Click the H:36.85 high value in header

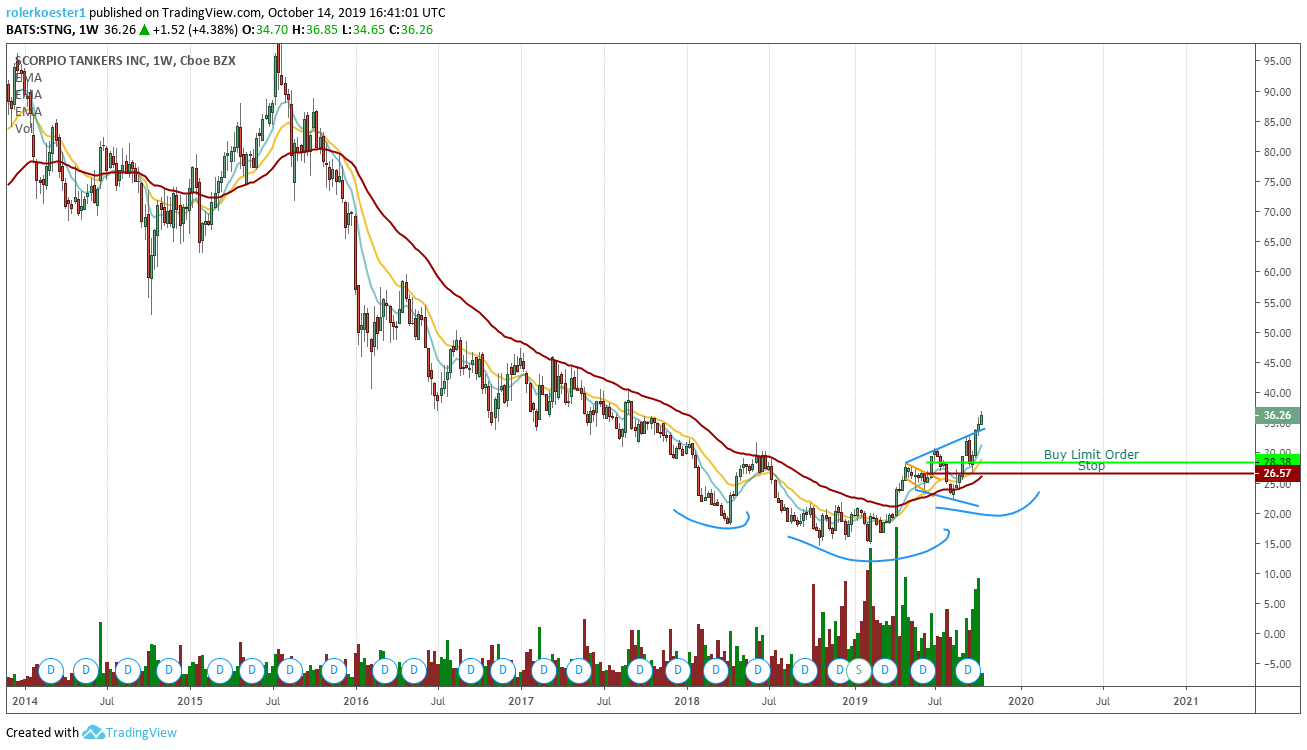click(315, 30)
